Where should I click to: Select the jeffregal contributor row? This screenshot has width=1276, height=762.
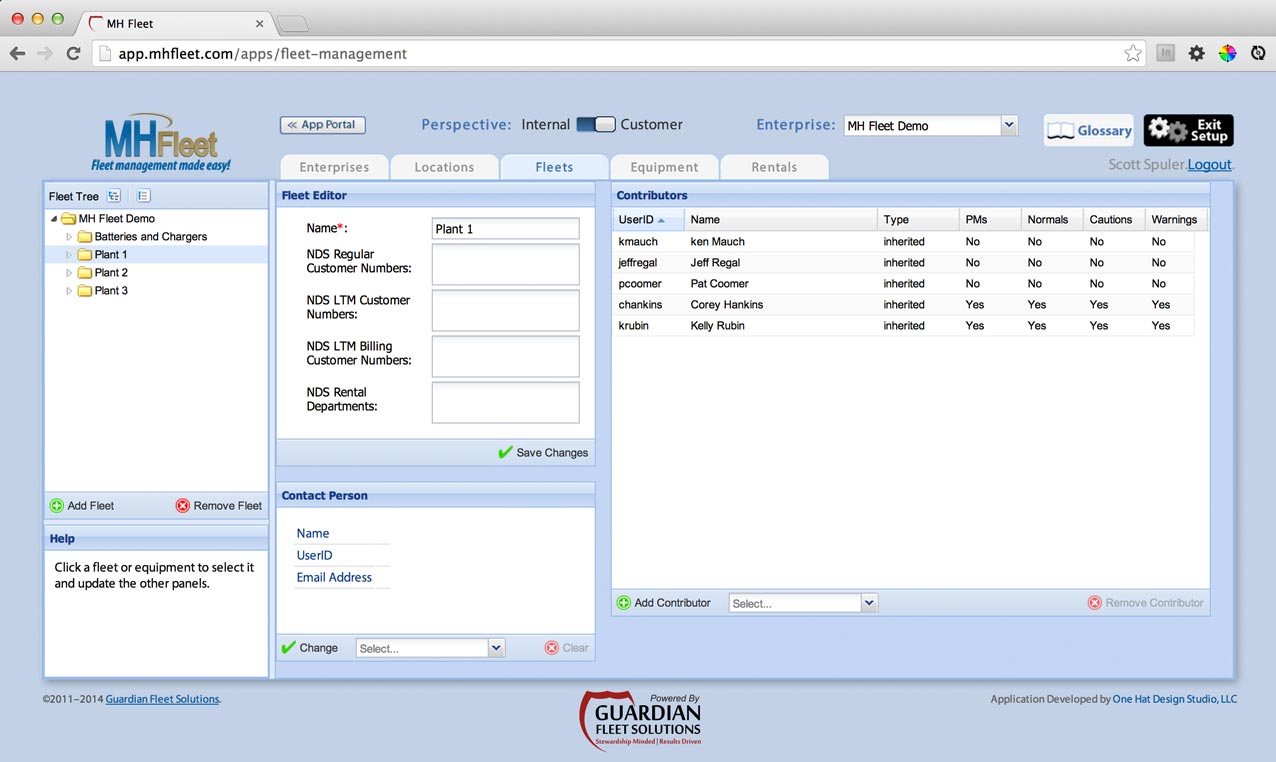pos(903,263)
